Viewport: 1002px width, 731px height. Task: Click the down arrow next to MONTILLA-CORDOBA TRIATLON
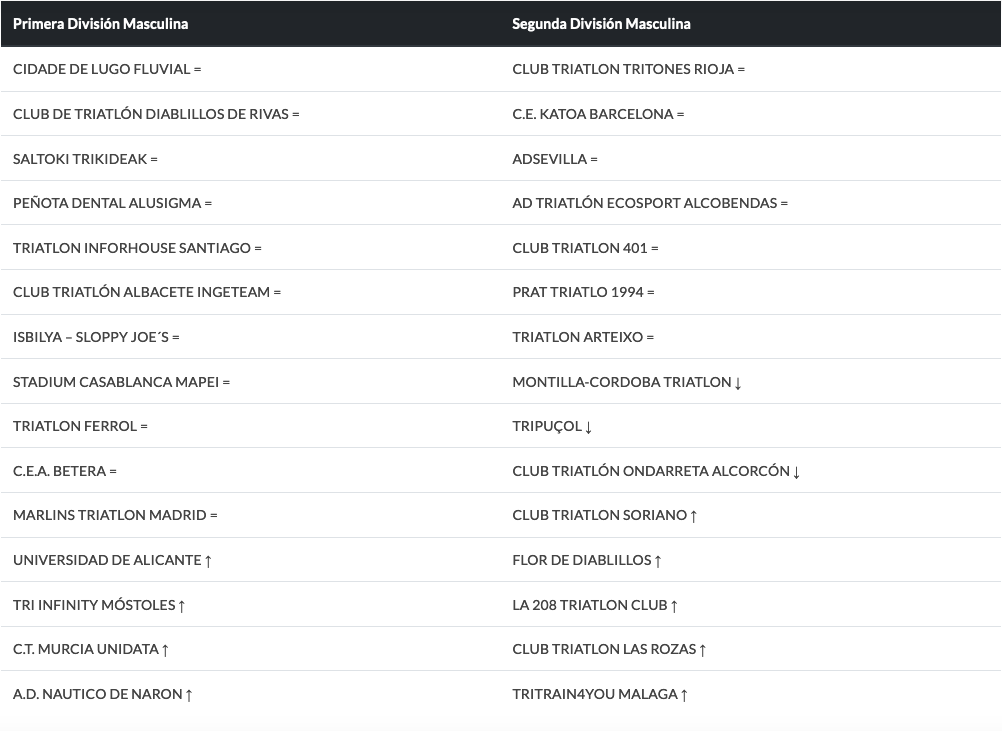coord(738,383)
